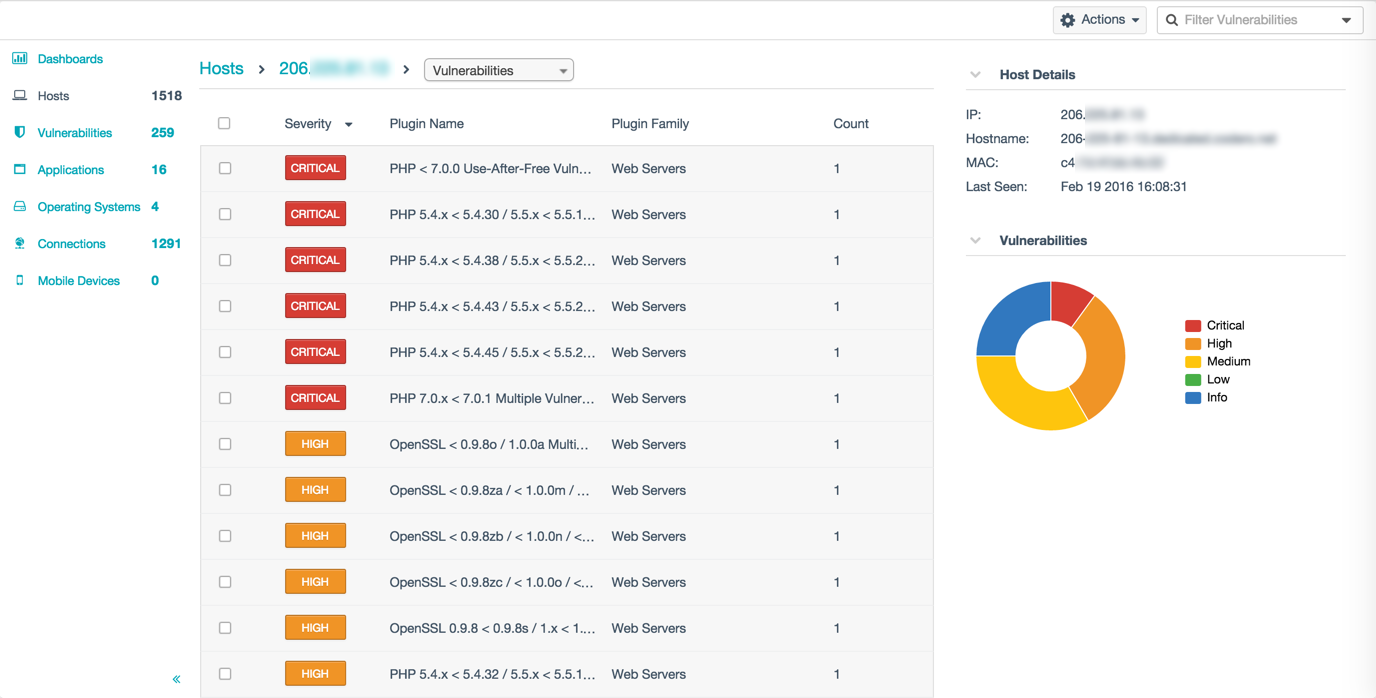Click the Applications window icon
The width and height of the screenshot is (1376, 698).
coord(19,170)
